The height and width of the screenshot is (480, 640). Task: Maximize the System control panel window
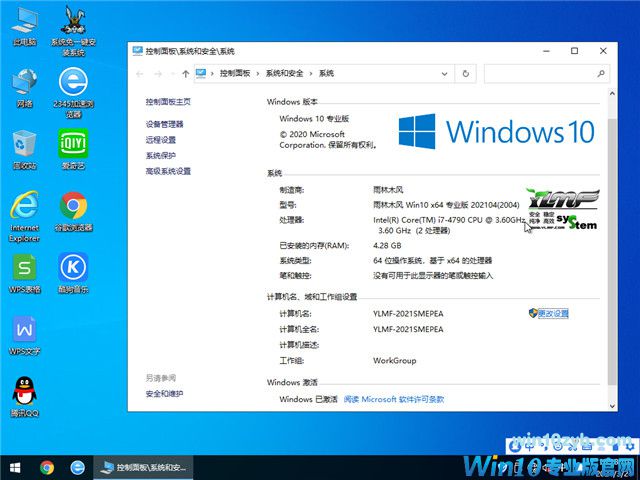tap(574, 51)
